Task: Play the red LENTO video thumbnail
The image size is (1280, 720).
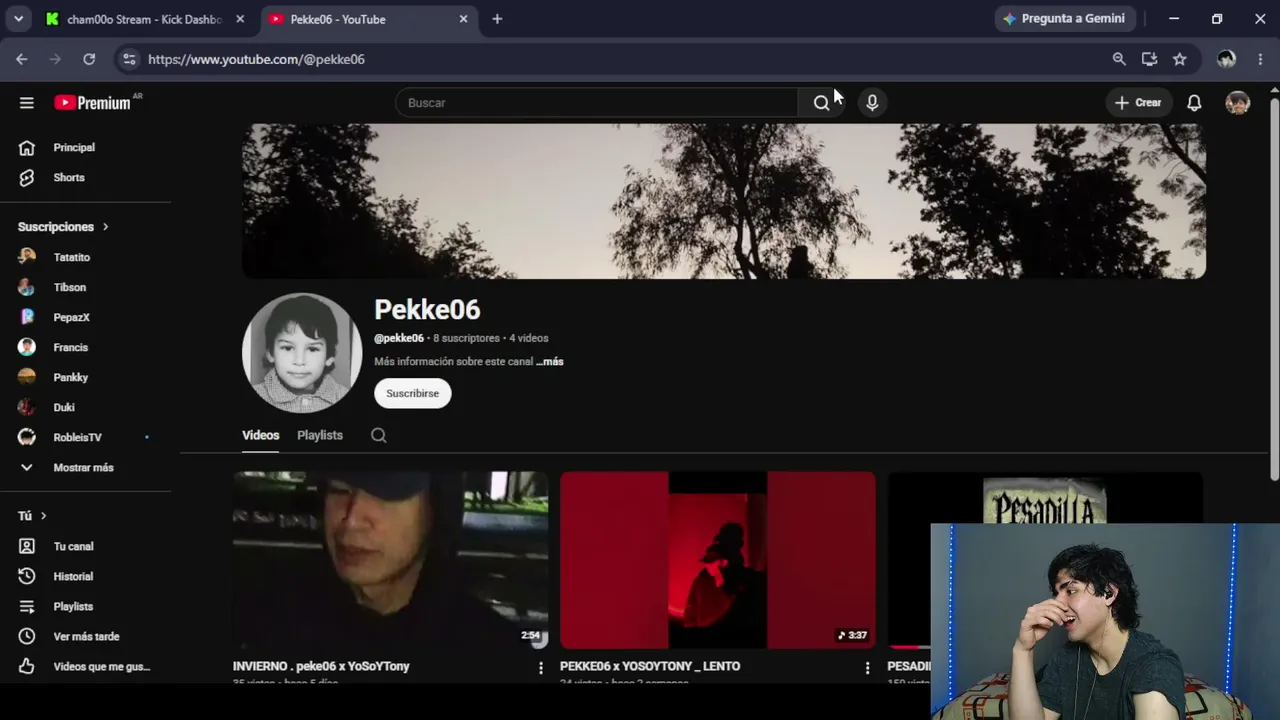Action: [x=717, y=560]
